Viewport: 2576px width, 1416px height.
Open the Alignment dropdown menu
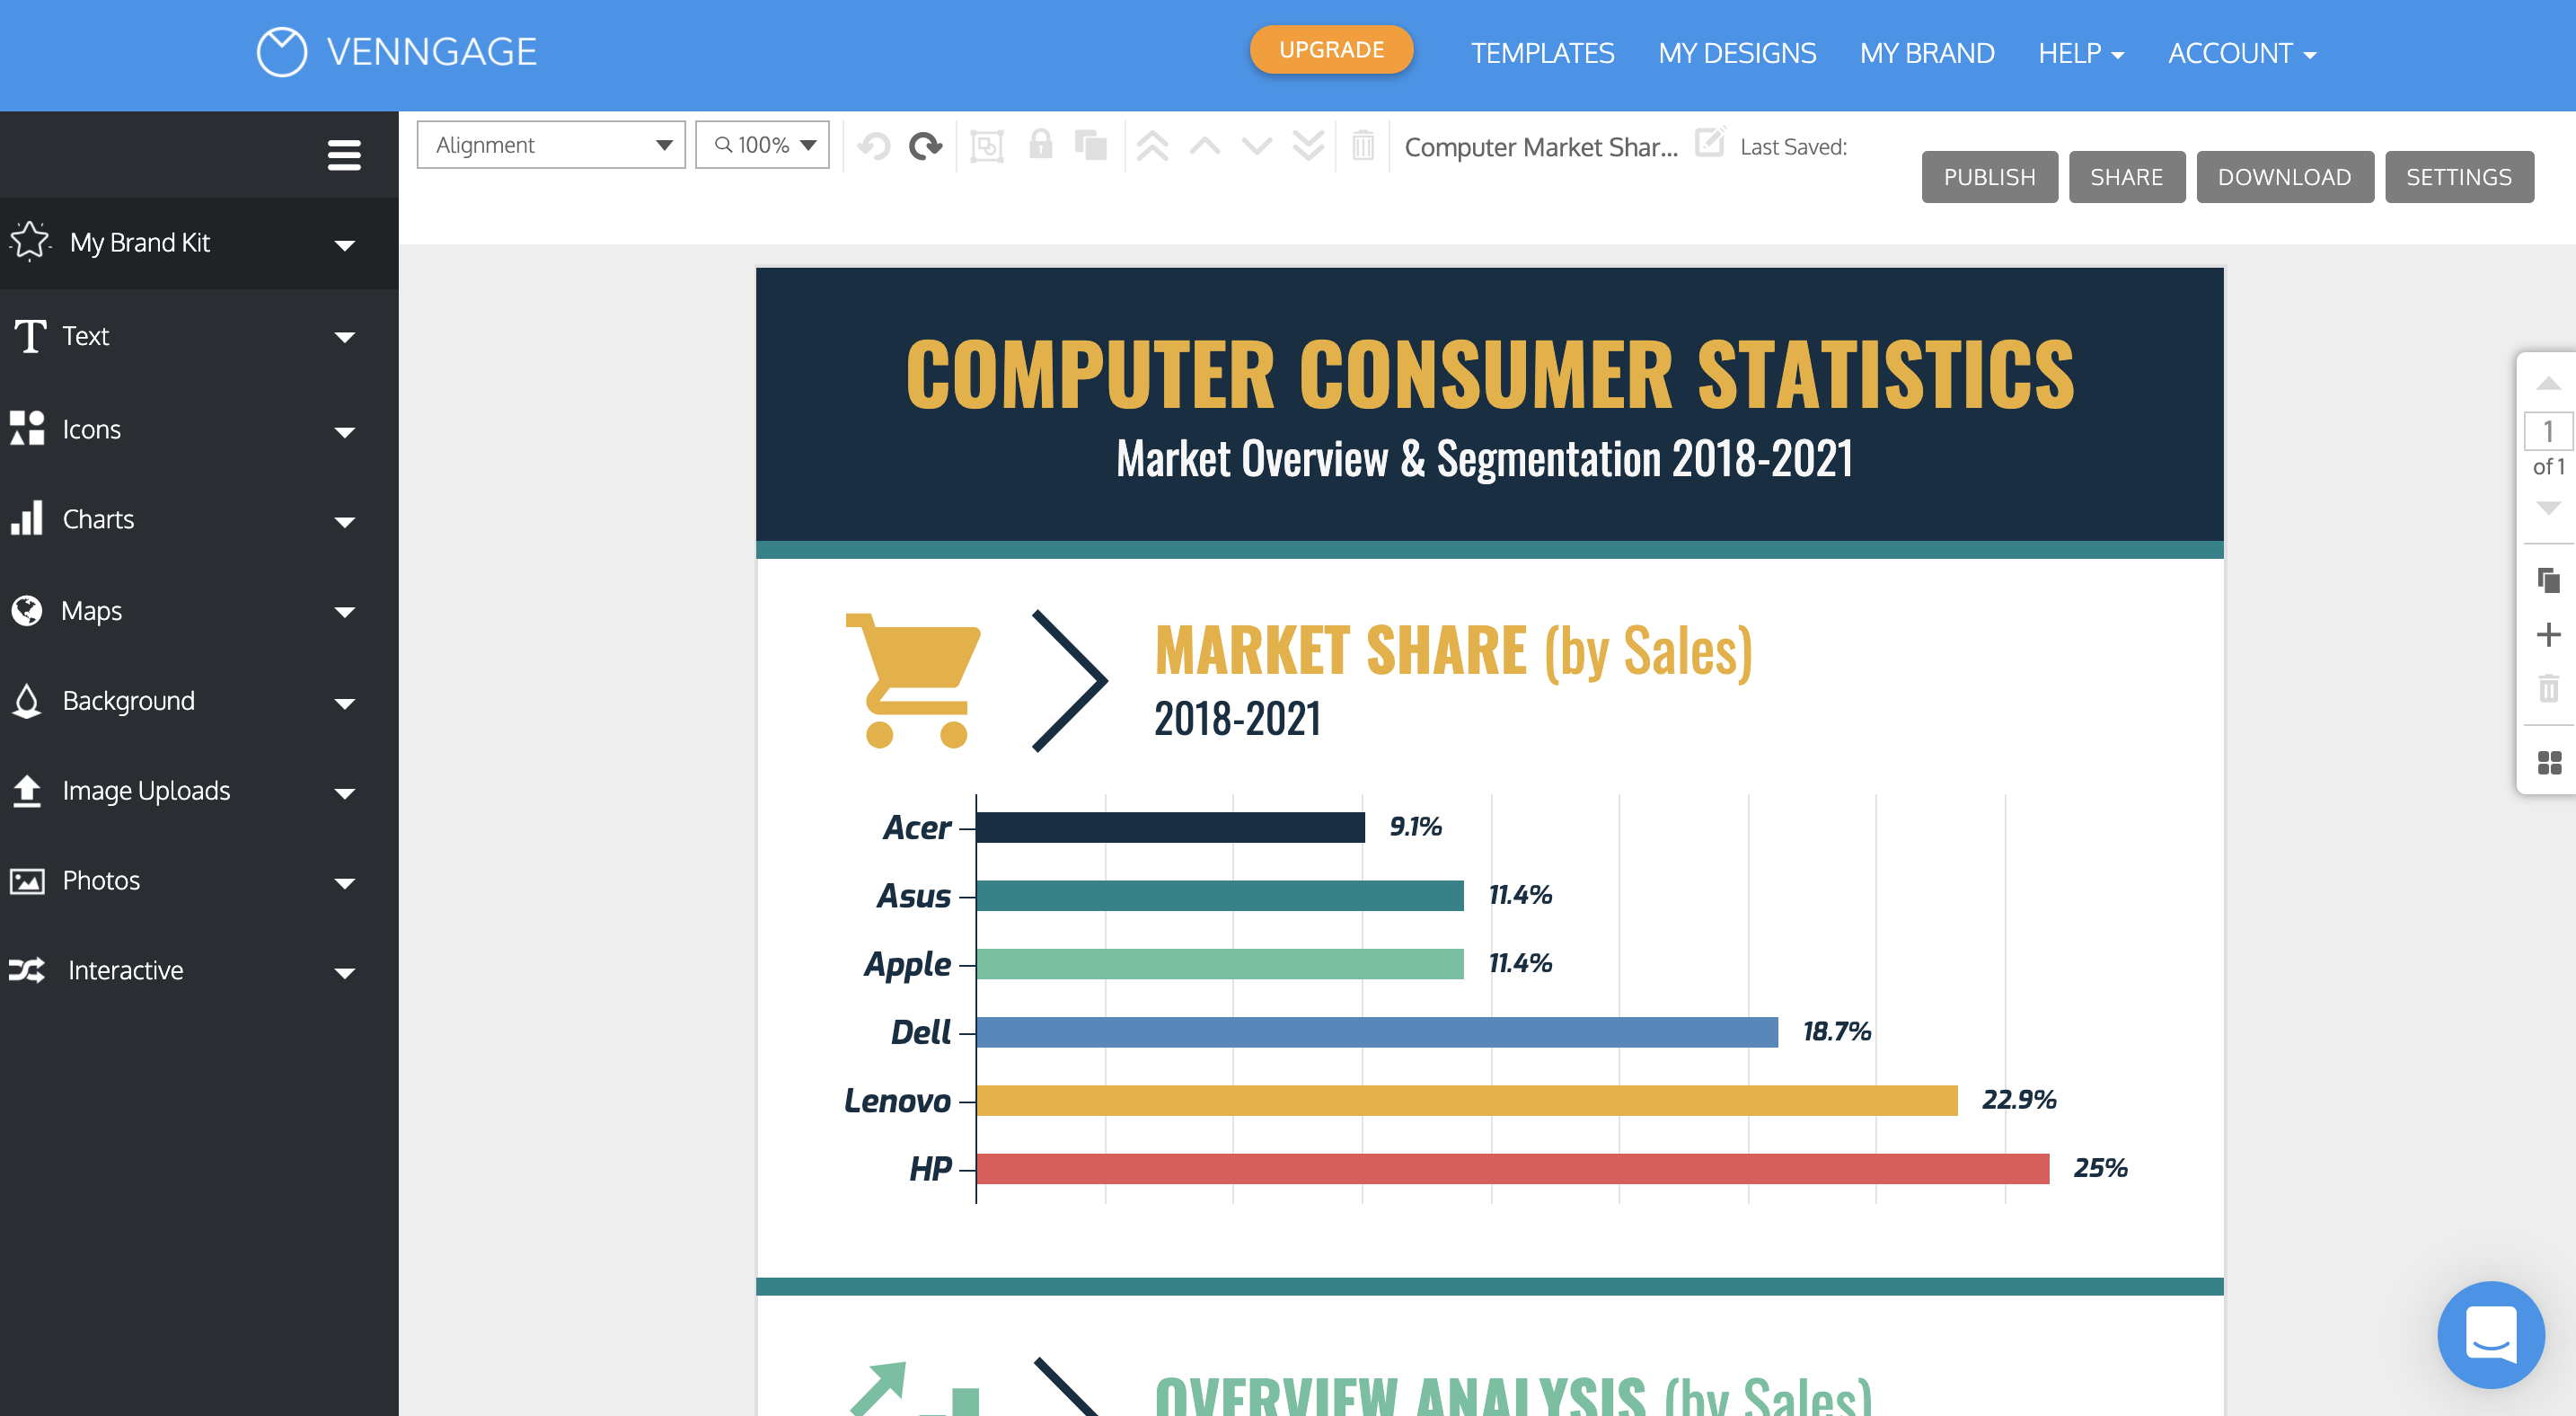[545, 145]
